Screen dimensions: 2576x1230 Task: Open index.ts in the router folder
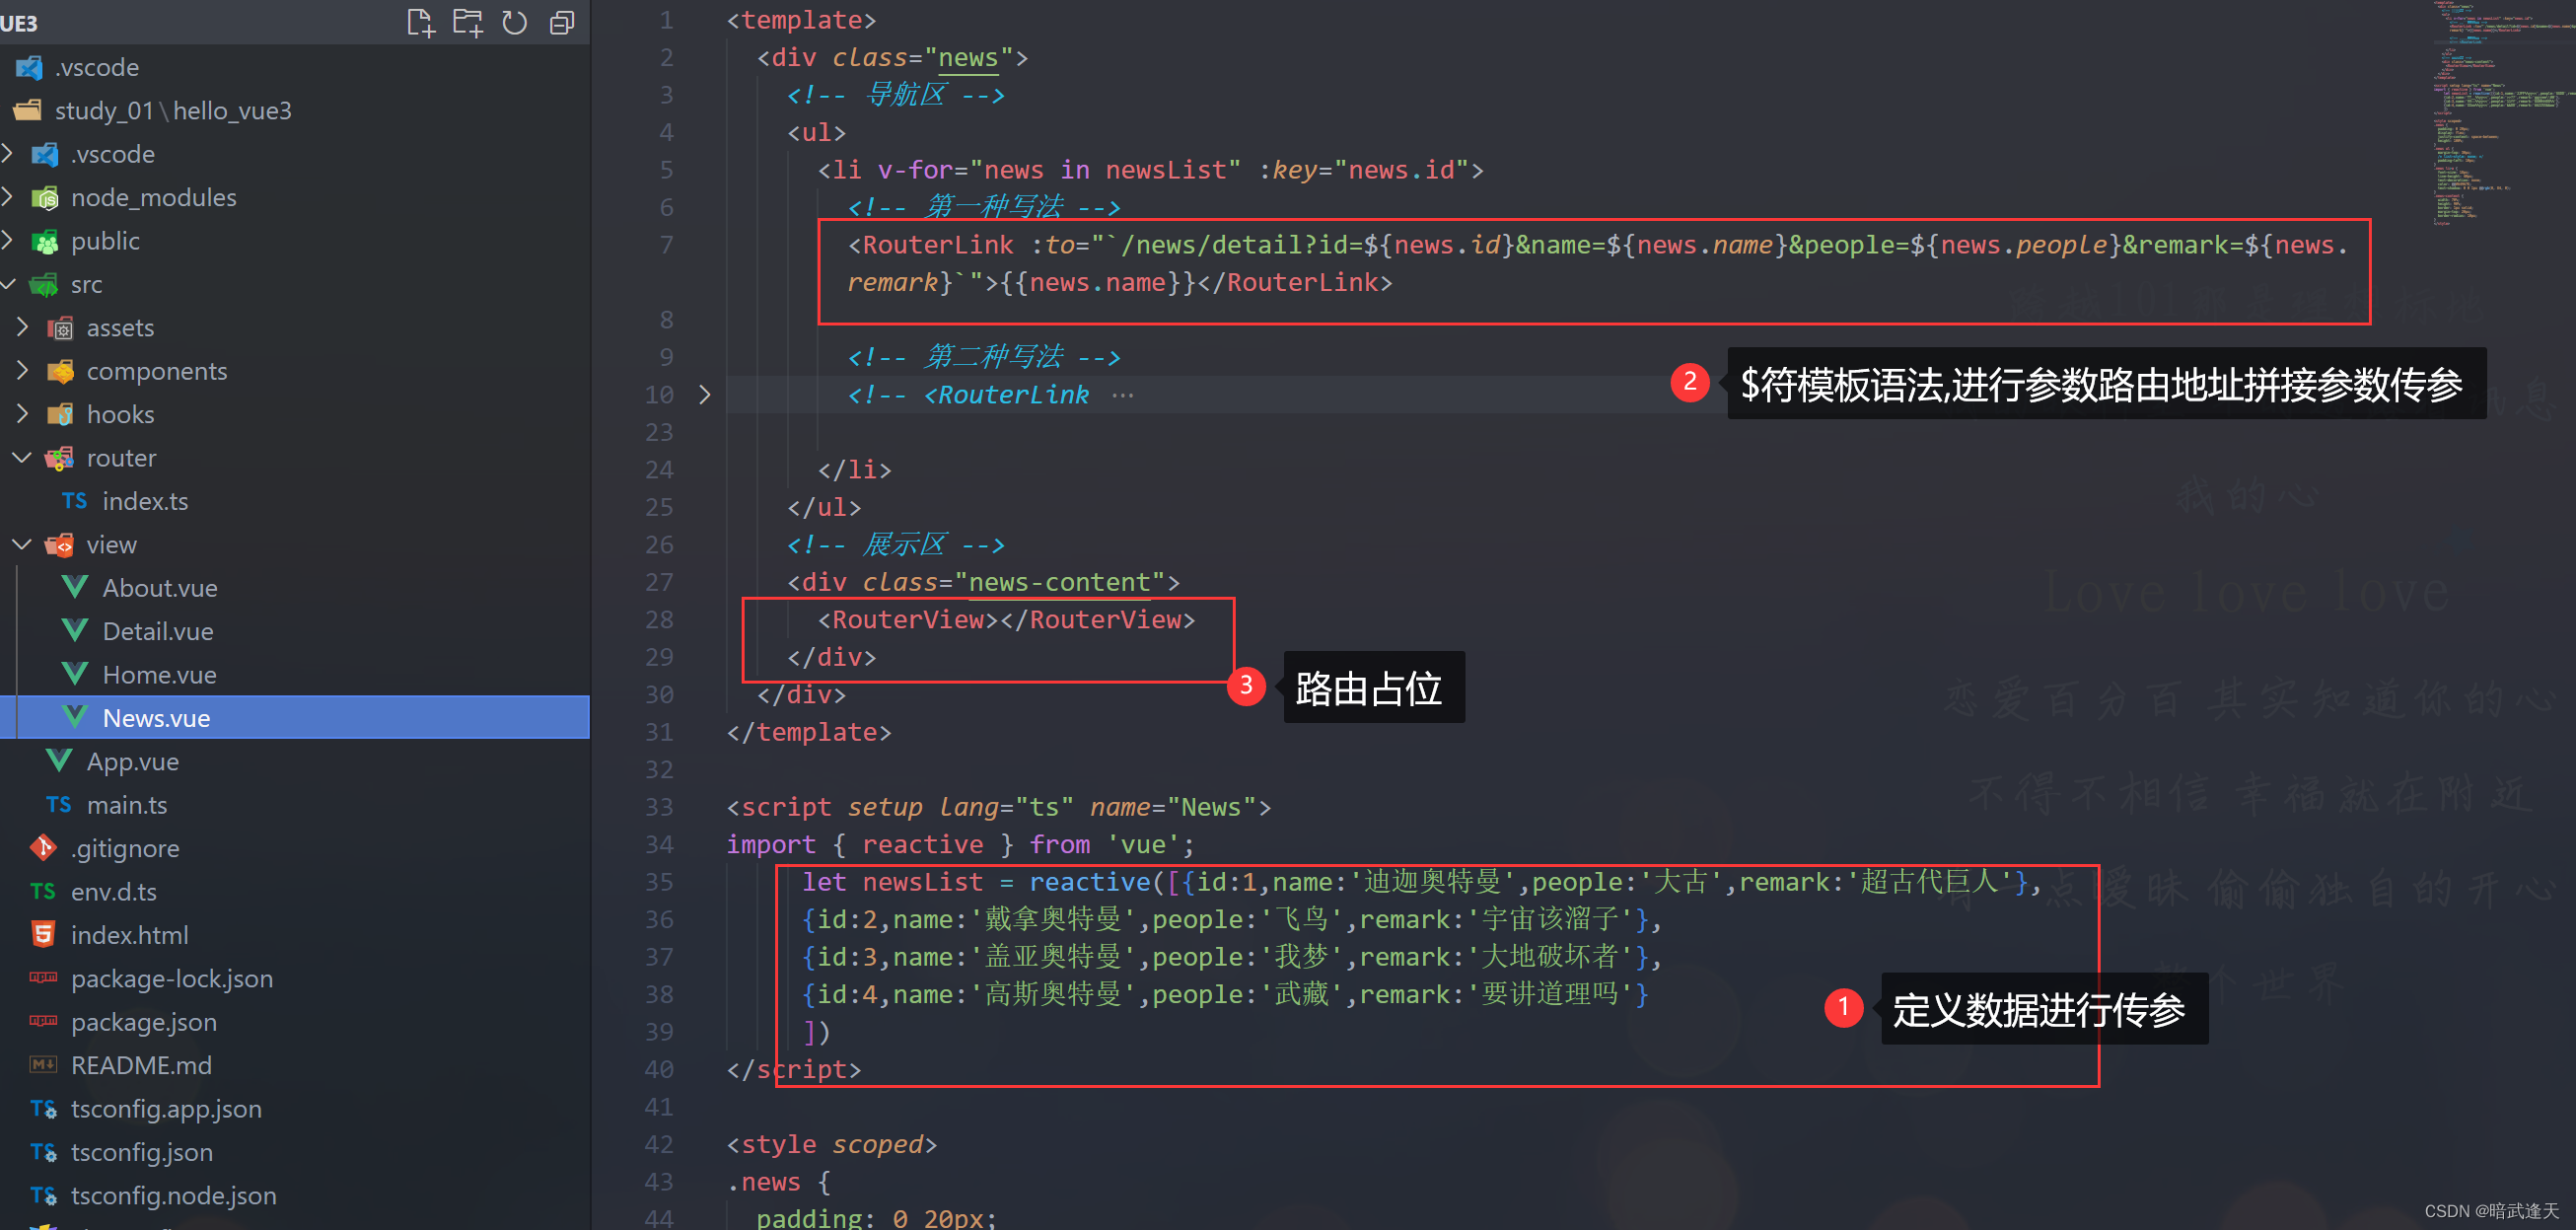(145, 501)
